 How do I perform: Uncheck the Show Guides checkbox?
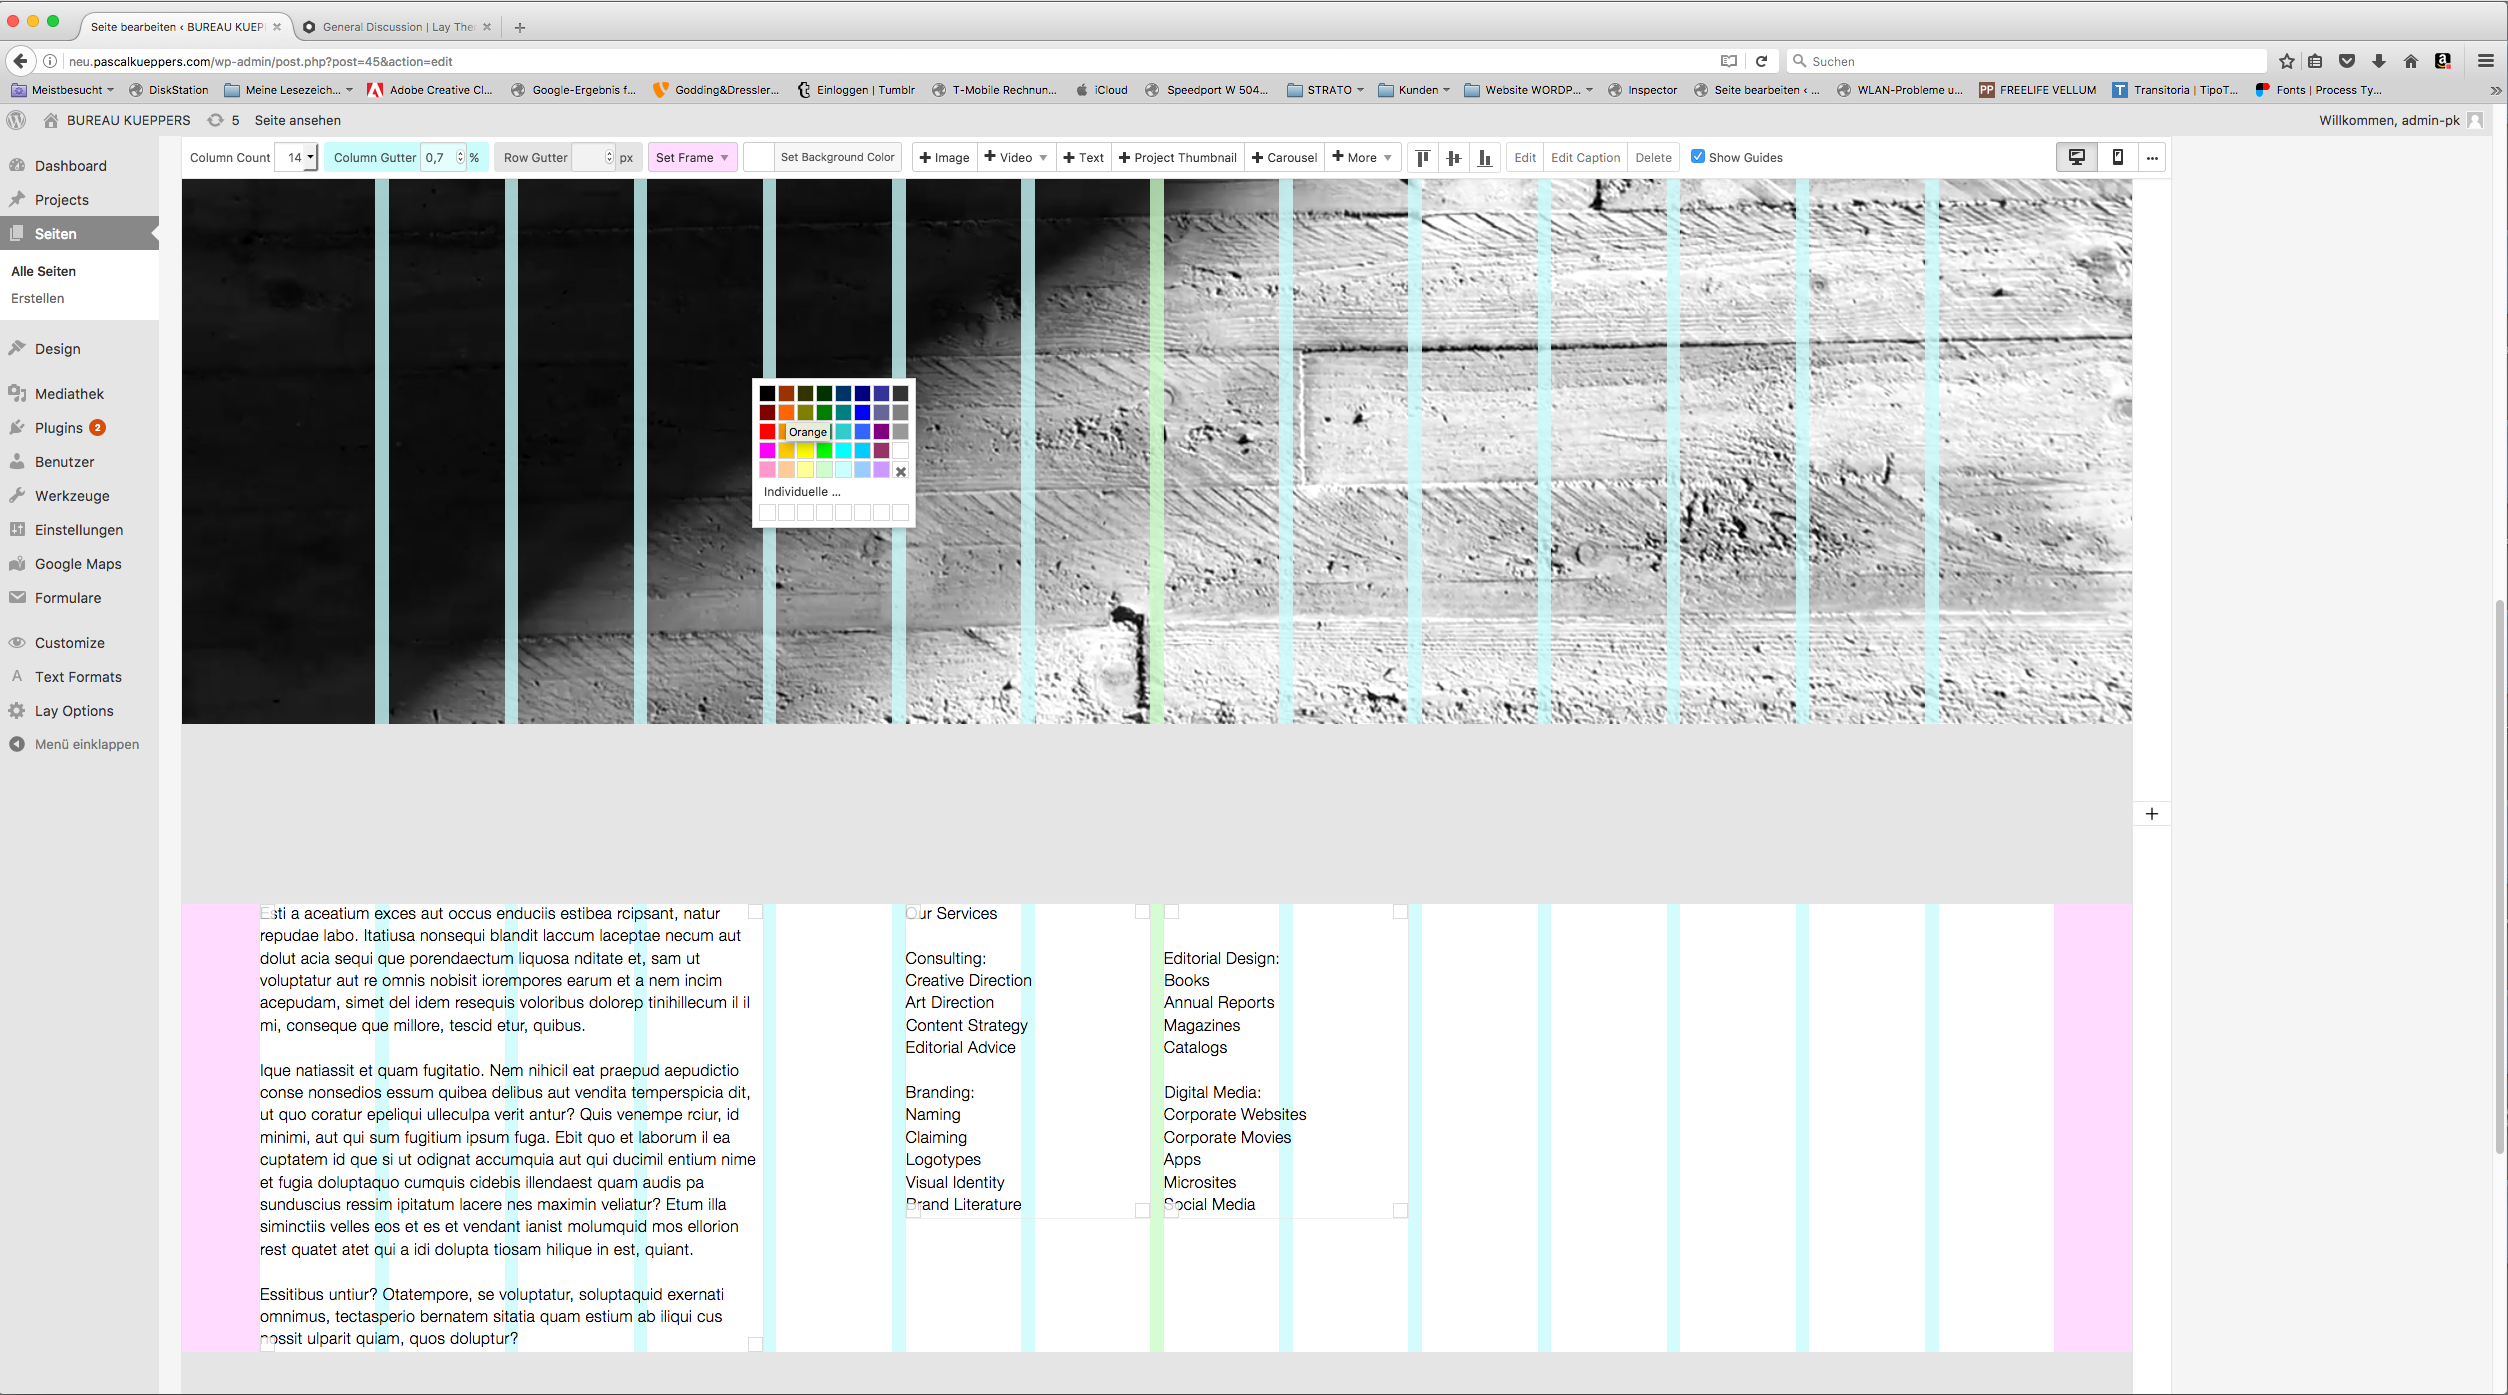coord(1697,156)
